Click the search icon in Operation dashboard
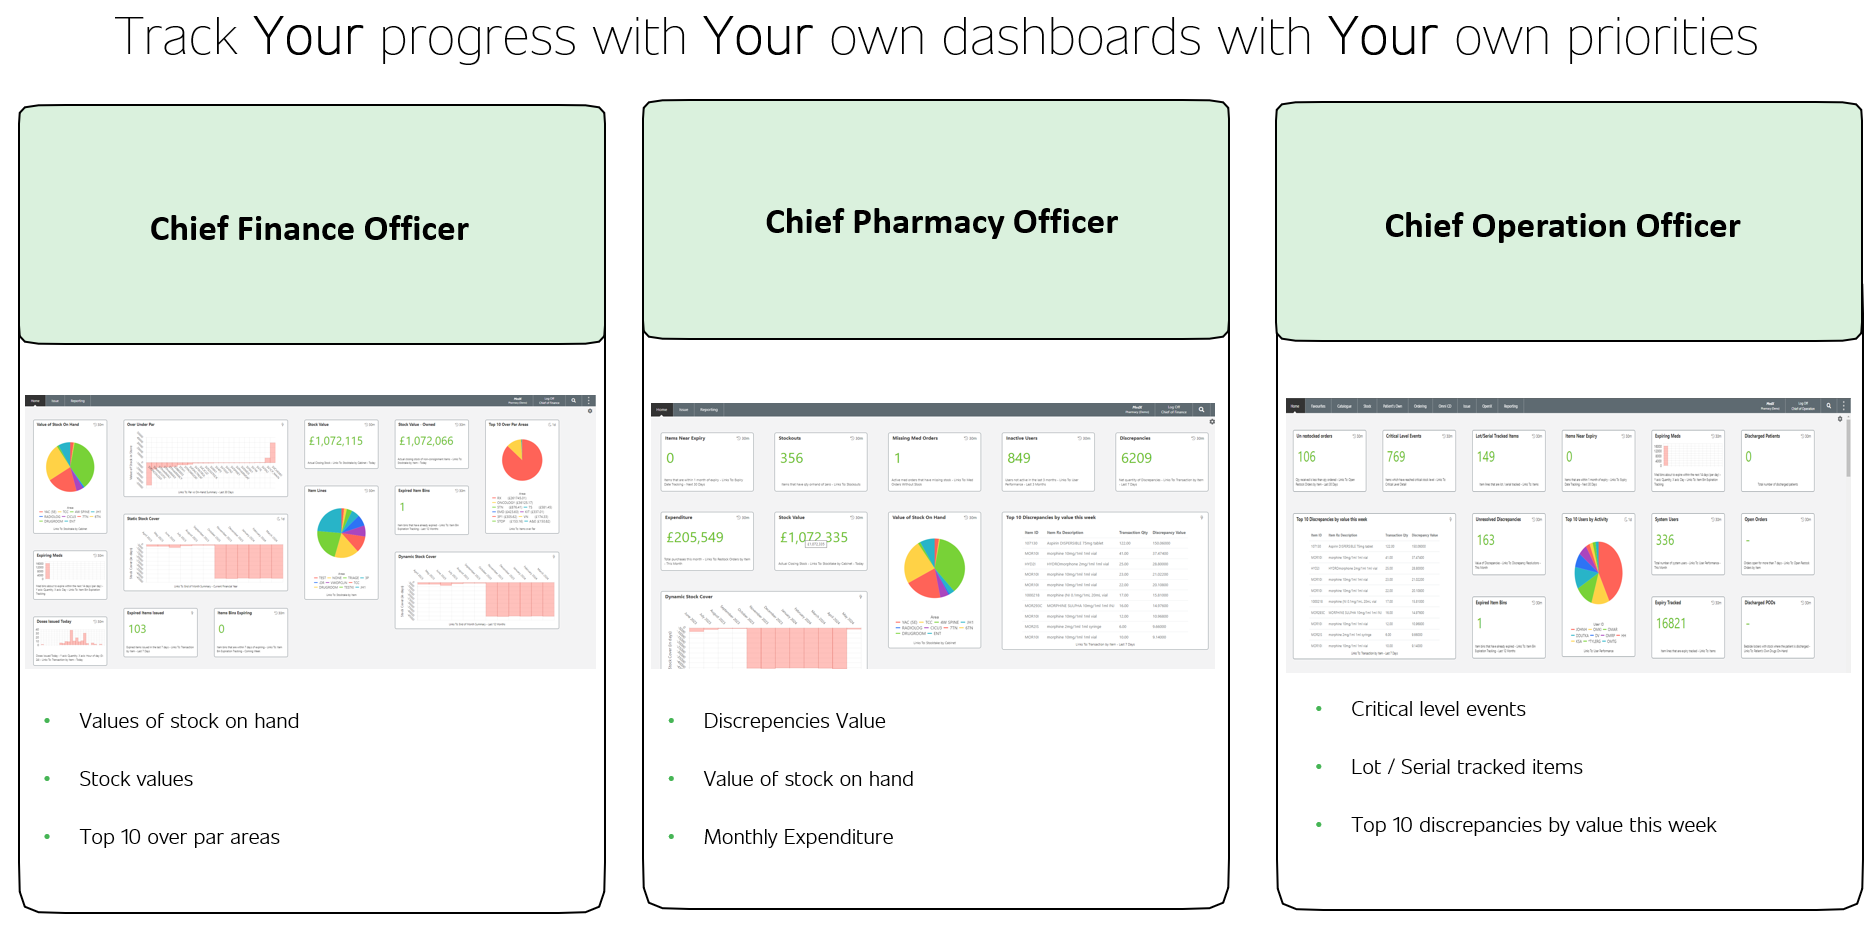This screenshot has height=927, width=1872. [x=1829, y=406]
